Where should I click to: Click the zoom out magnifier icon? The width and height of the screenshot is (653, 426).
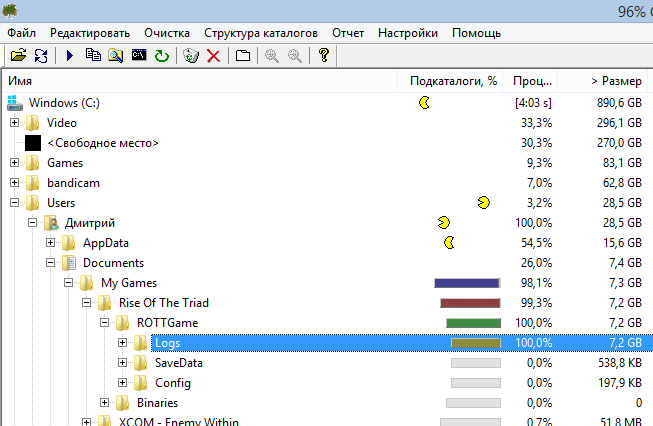pos(295,55)
